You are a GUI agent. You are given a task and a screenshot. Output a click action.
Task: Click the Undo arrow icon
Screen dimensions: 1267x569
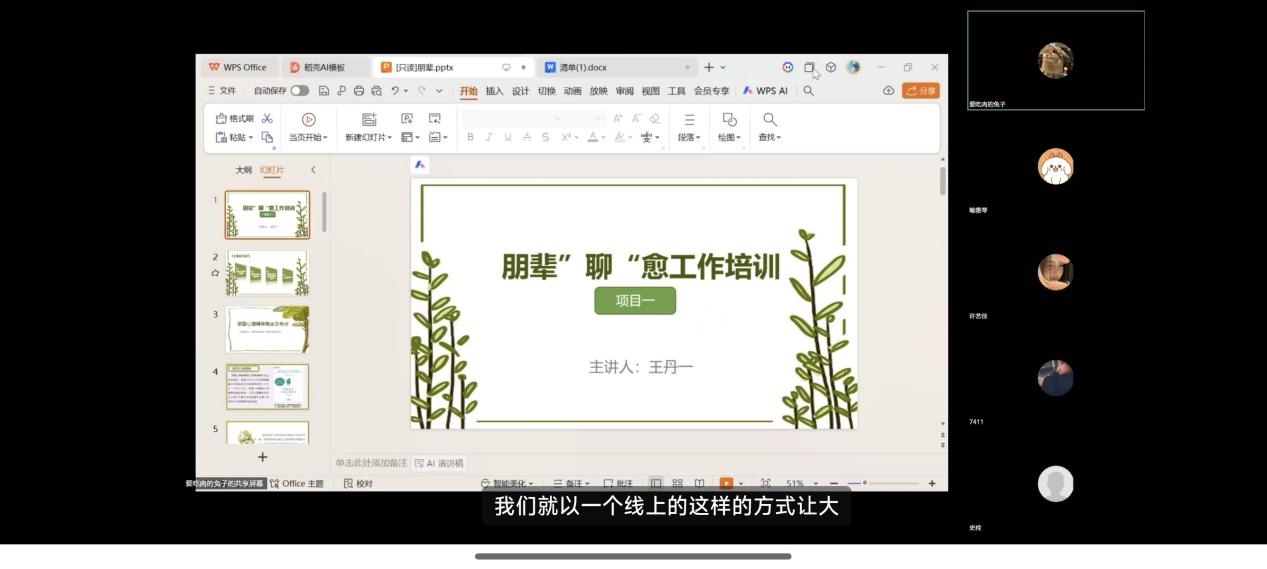pyautogui.click(x=396, y=91)
